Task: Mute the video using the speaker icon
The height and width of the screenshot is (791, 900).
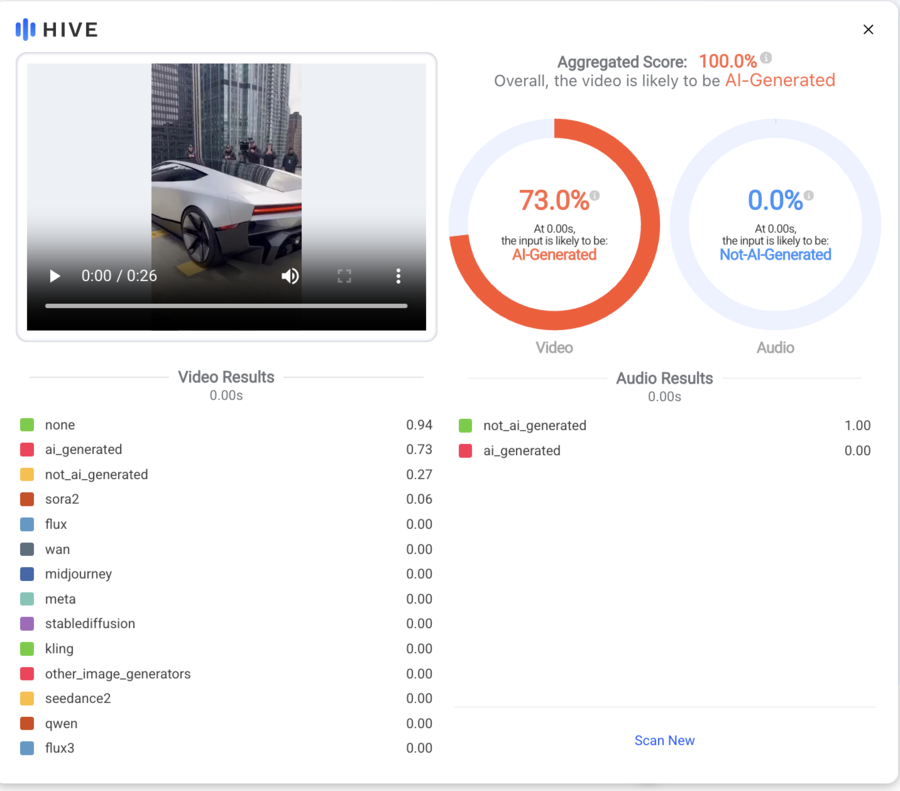Action: 290,276
